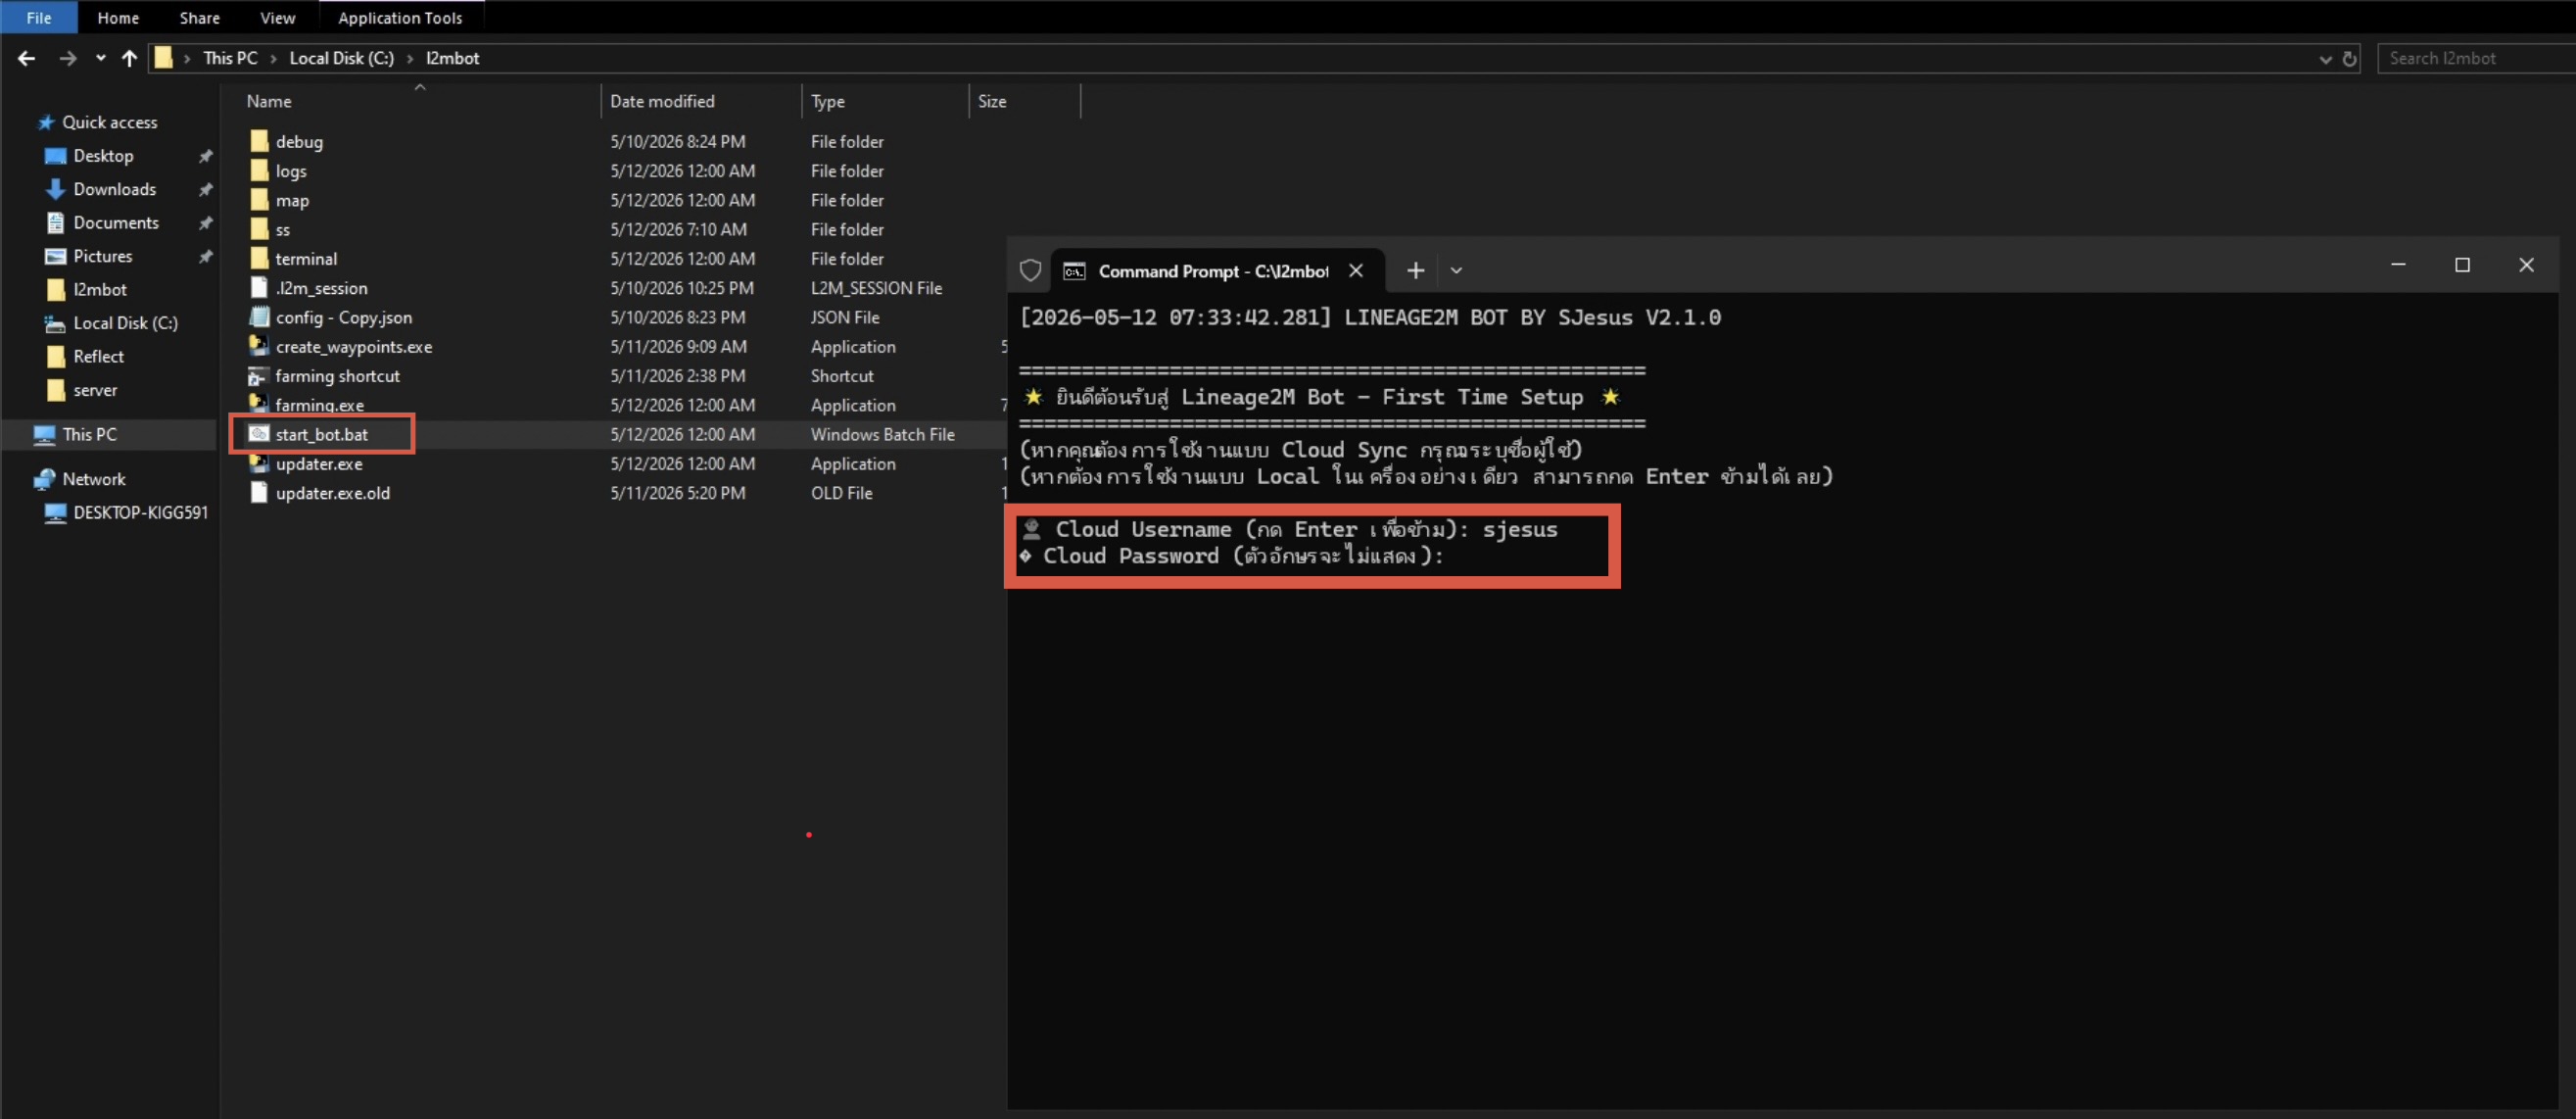Refresh the l2mbot folder view

pyautogui.click(x=2349, y=59)
